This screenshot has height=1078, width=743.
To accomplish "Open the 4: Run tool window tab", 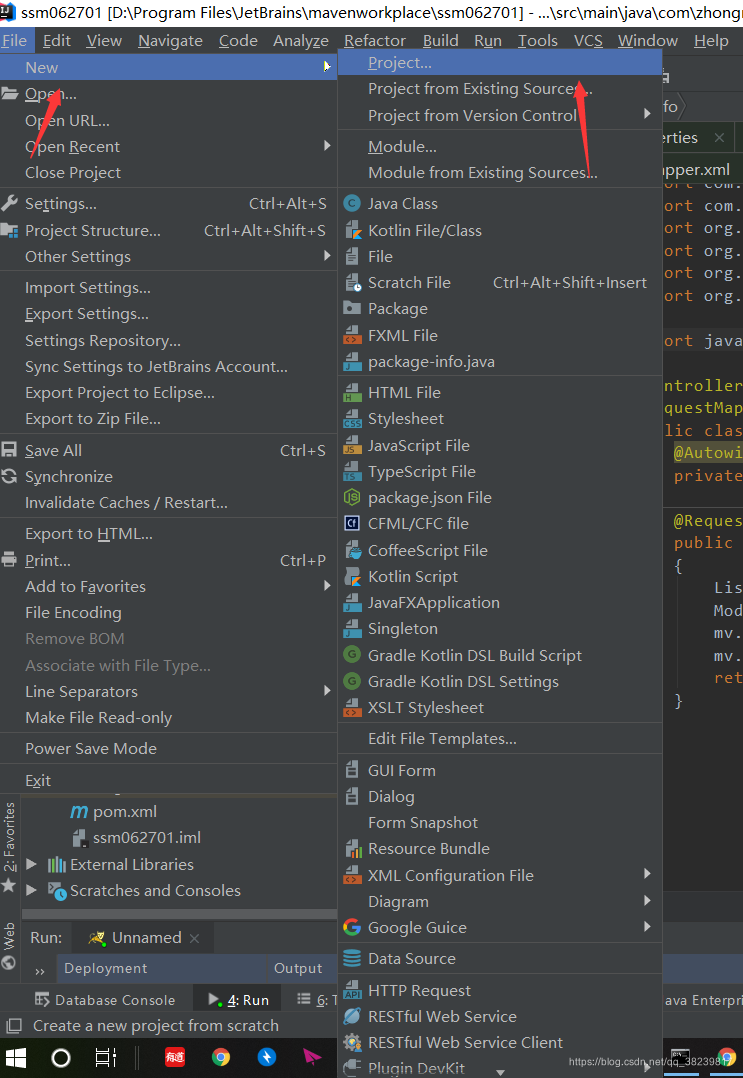I will coord(239,1000).
